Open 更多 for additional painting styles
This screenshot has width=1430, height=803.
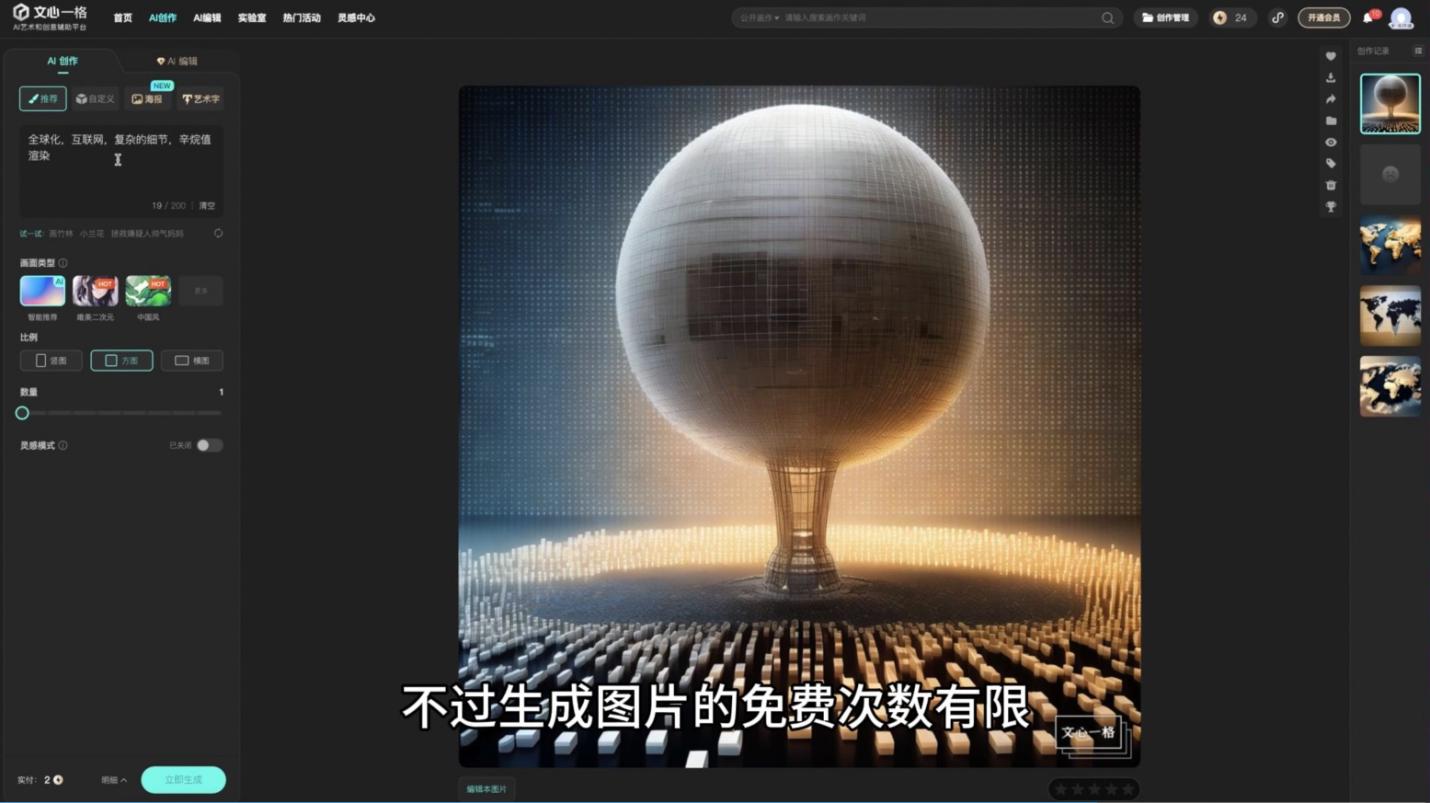point(200,290)
